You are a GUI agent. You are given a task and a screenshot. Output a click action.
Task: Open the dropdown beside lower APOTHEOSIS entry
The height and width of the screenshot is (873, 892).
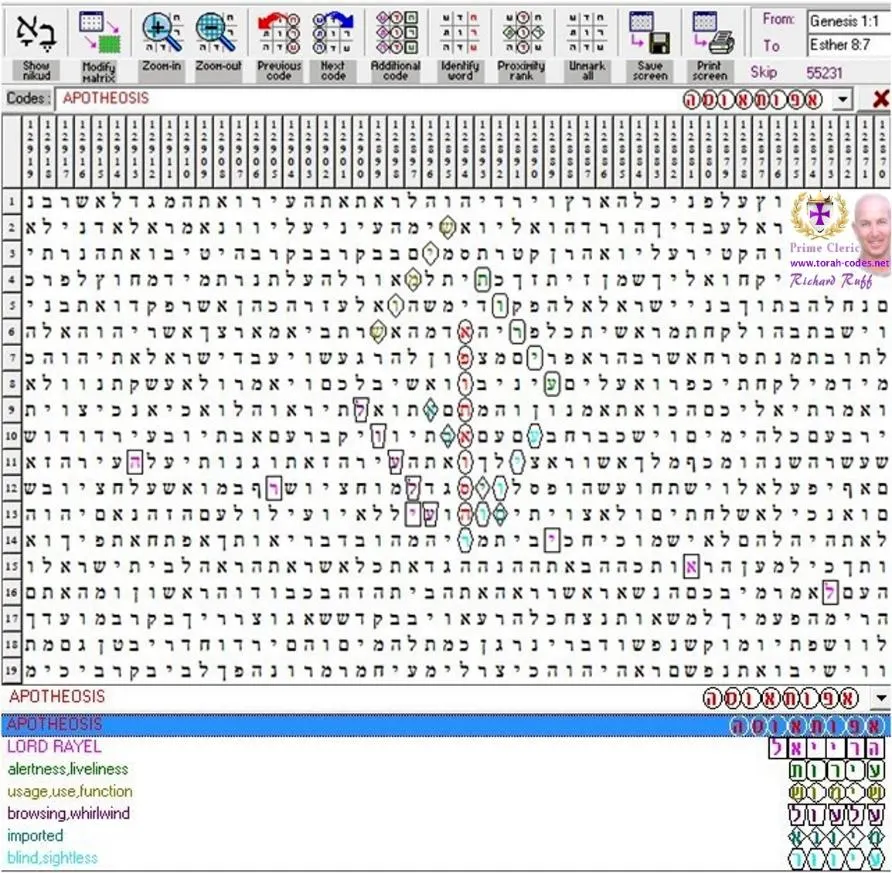pos(881,698)
